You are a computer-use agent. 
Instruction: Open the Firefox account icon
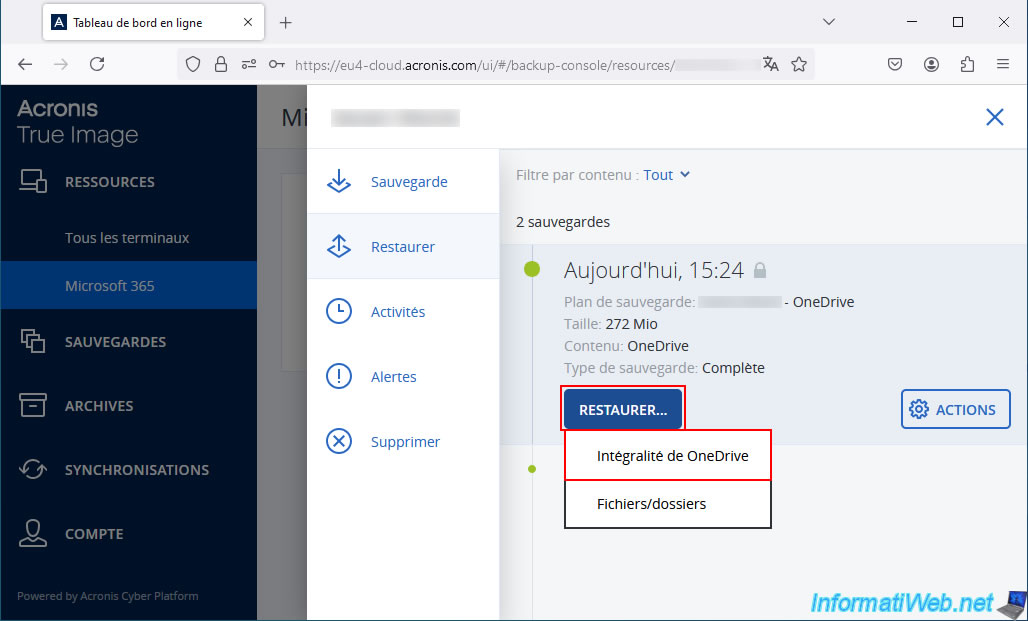tap(931, 64)
